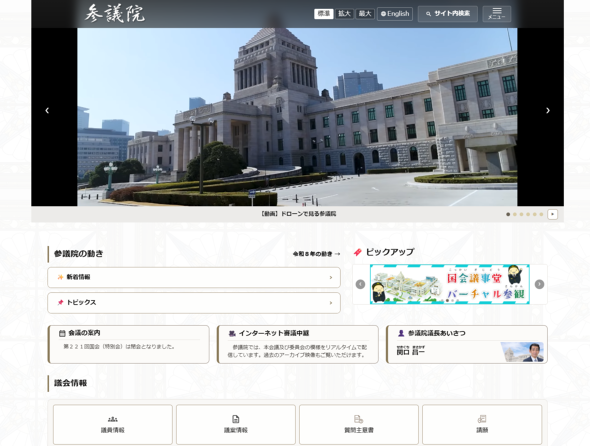Open 令和８年の動き link
This screenshot has height=446, width=590.
316,254
